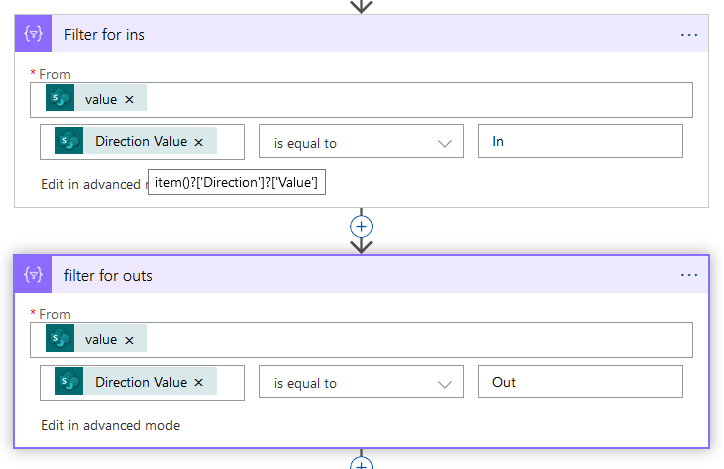Click the text field containing Out
This screenshot has width=724, height=469.
click(580, 382)
